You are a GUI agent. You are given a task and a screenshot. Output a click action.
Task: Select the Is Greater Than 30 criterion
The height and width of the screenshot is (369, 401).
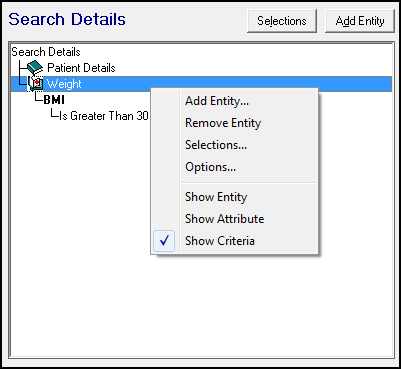pyautogui.click(x=104, y=116)
